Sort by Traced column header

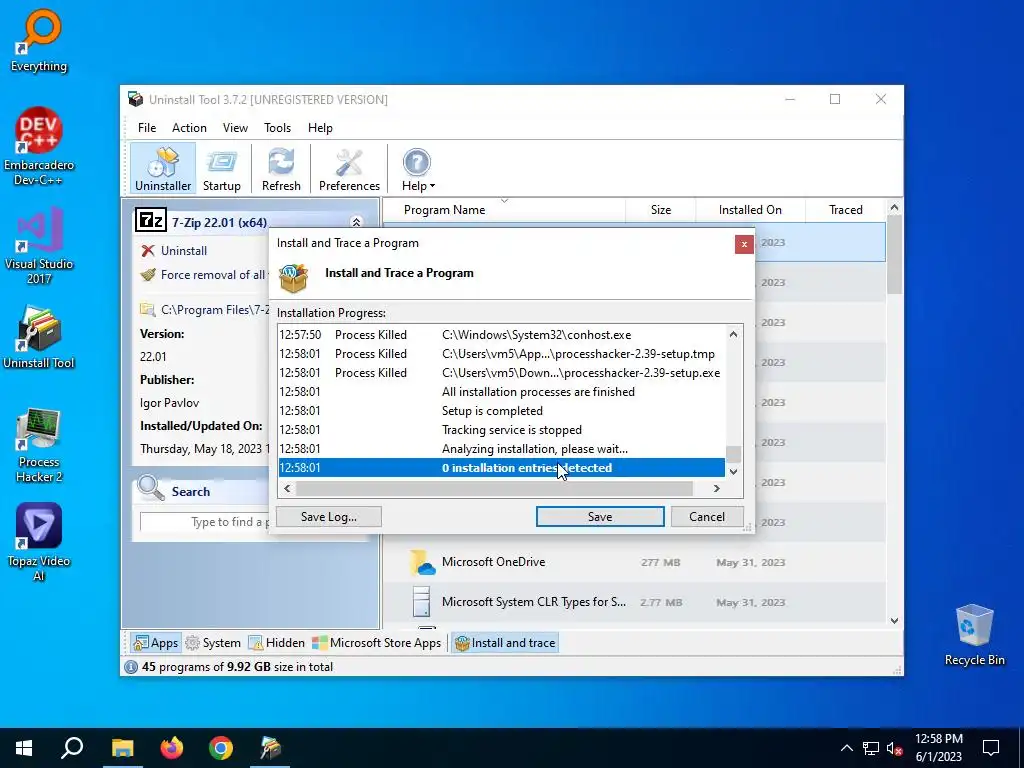pyautogui.click(x=845, y=210)
